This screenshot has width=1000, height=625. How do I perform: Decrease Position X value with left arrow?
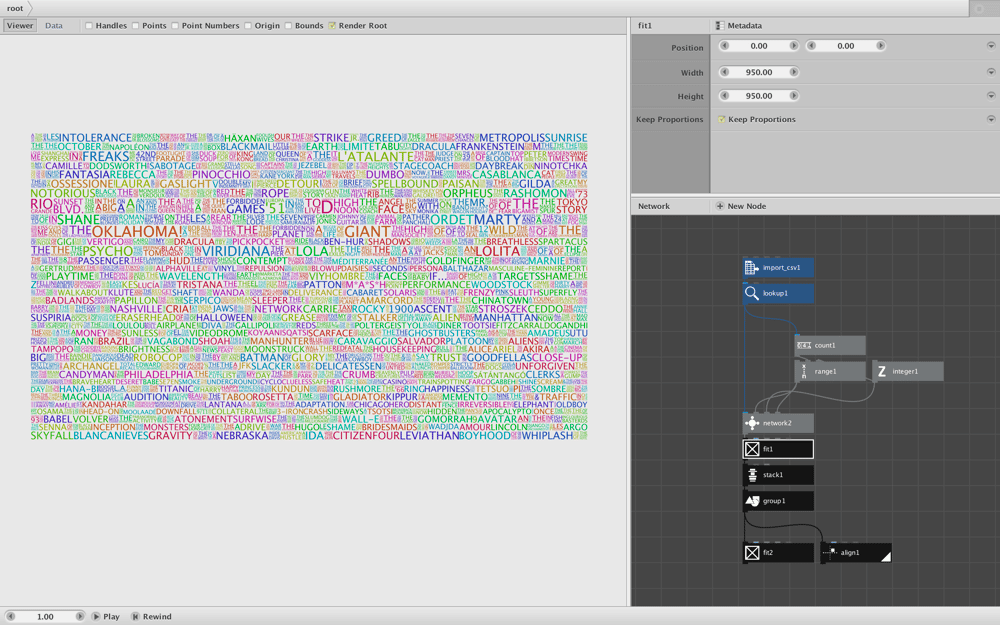coord(724,46)
